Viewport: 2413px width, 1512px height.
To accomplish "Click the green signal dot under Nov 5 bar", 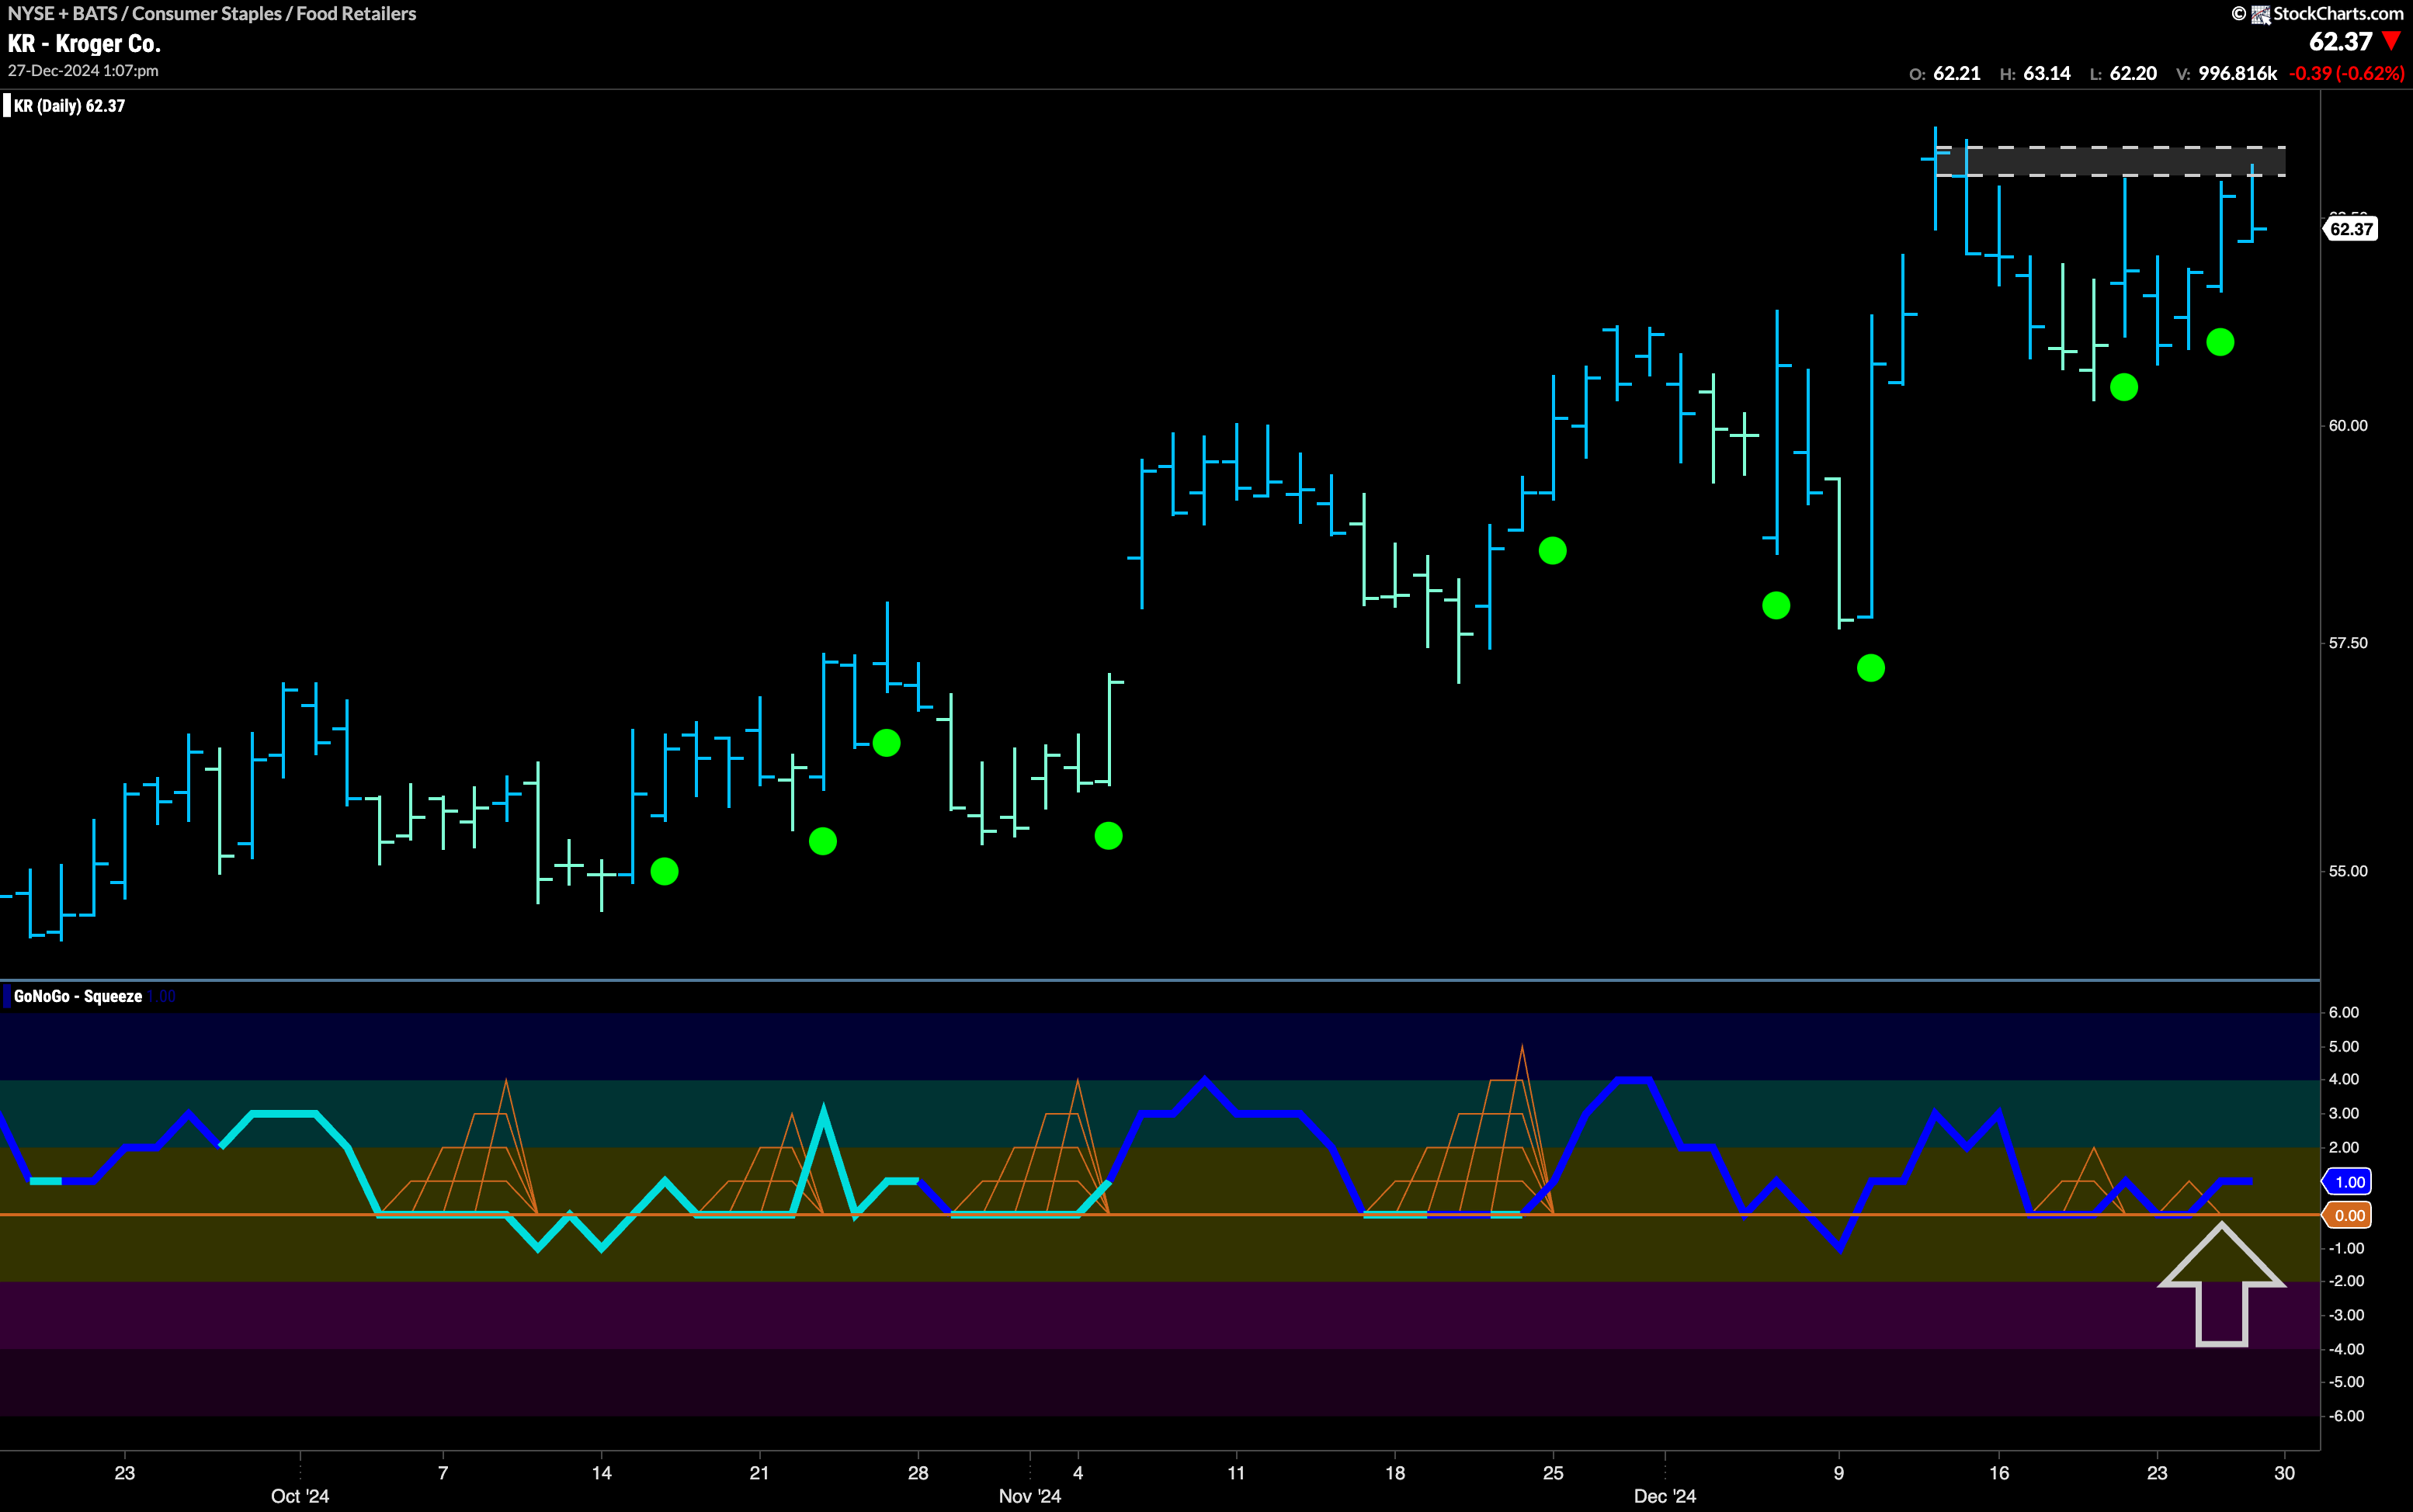I will click(1108, 836).
